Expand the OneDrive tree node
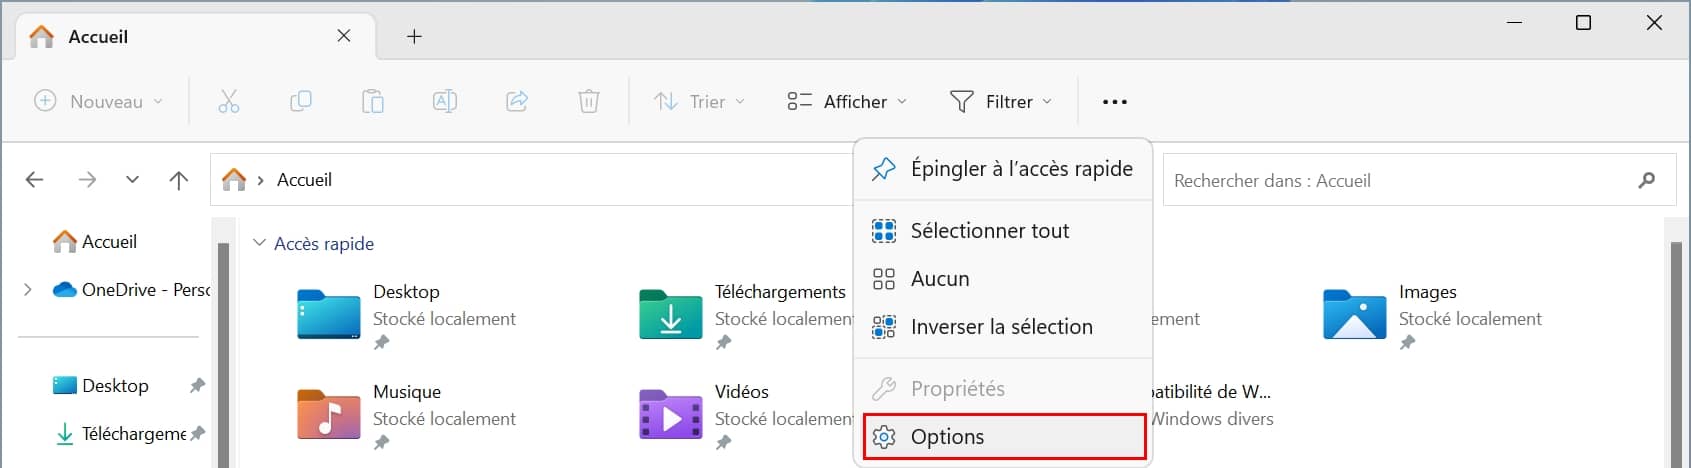Image resolution: width=1691 pixels, height=468 pixels. click(28, 290)
